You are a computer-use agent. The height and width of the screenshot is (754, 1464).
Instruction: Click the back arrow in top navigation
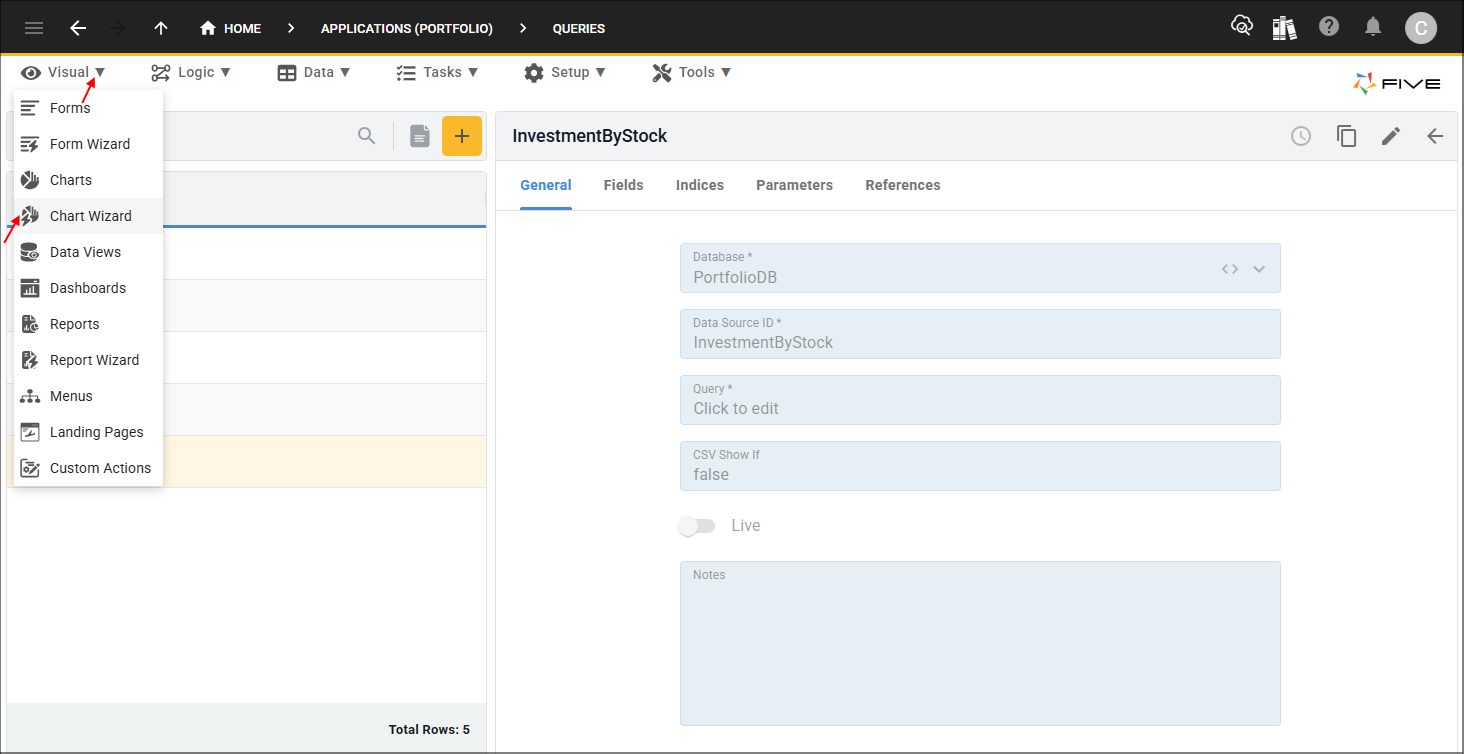pyautogui.click(x=78, y=28)
